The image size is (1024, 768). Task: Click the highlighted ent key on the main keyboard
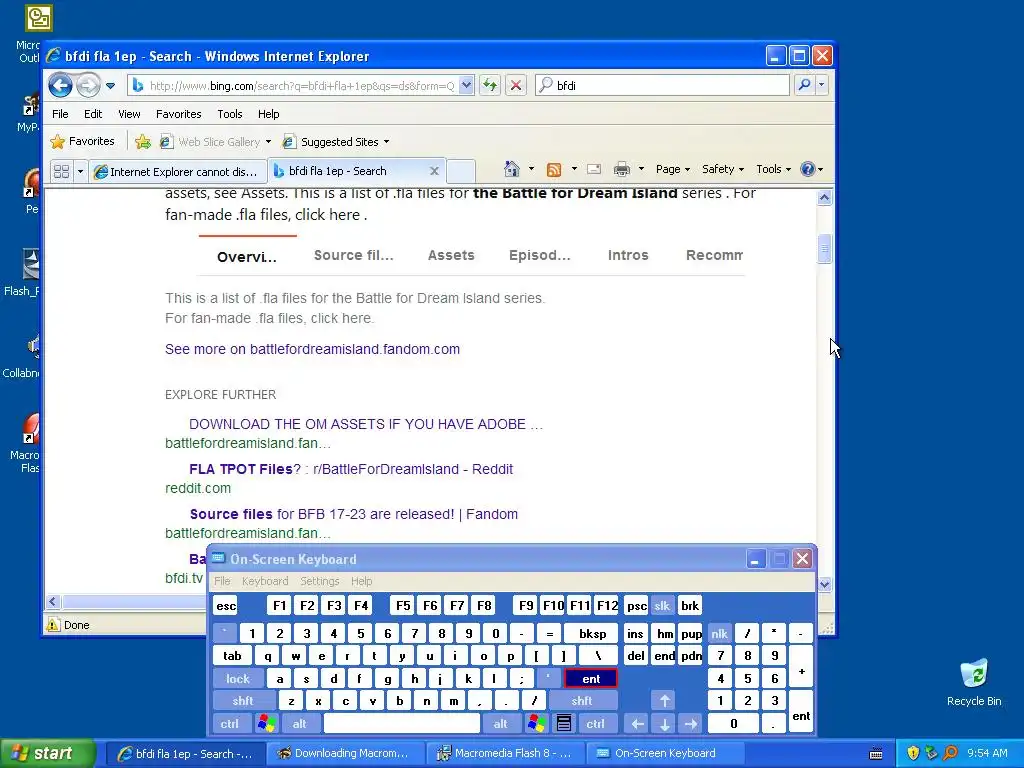click(x=591, y=679)
